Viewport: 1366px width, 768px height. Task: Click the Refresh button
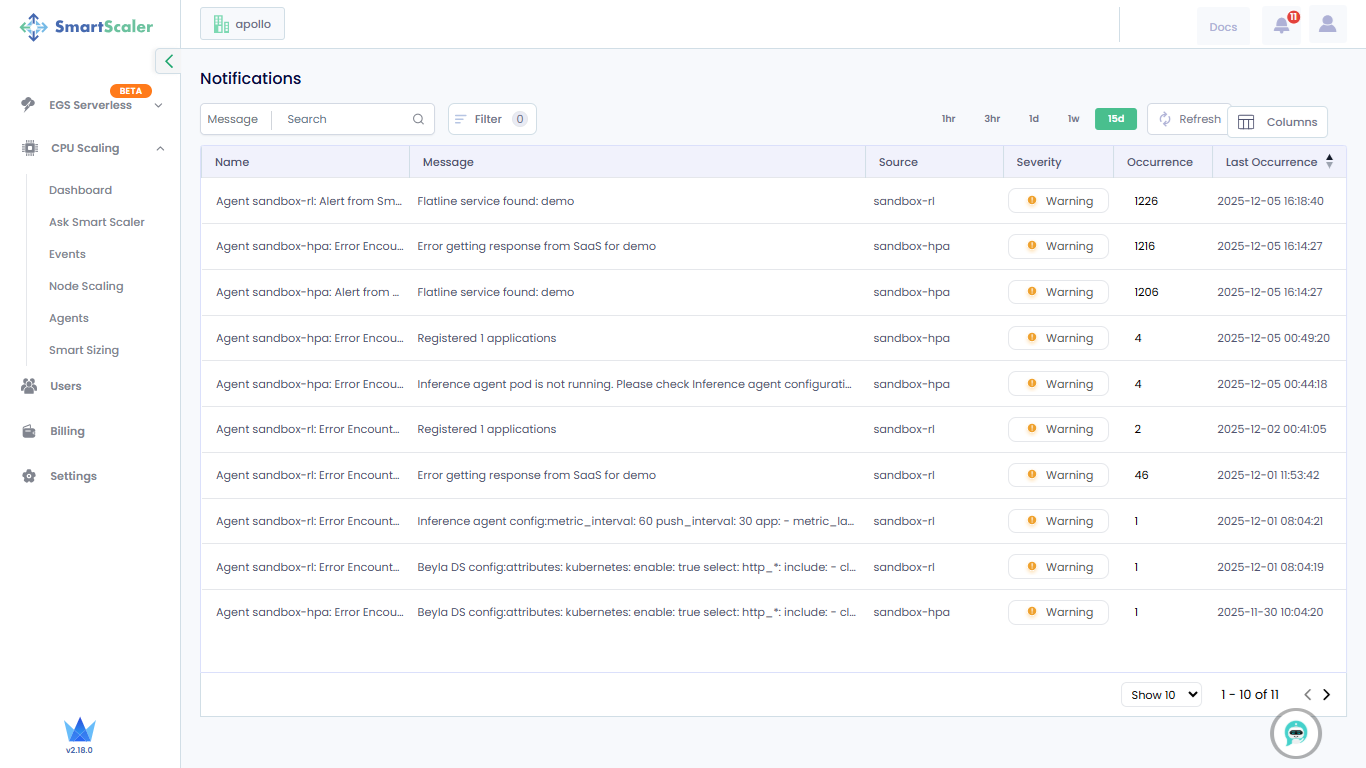tap(1189, 119)
